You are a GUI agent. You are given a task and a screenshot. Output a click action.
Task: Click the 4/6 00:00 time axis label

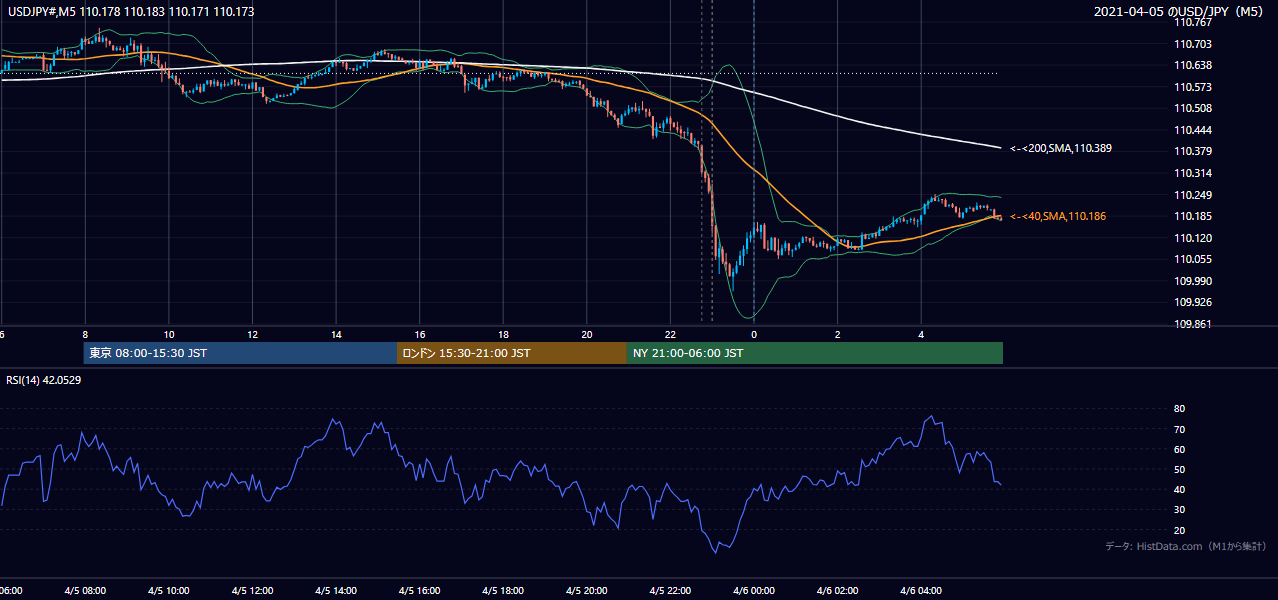pyautogui.click(x=754, y=591)
